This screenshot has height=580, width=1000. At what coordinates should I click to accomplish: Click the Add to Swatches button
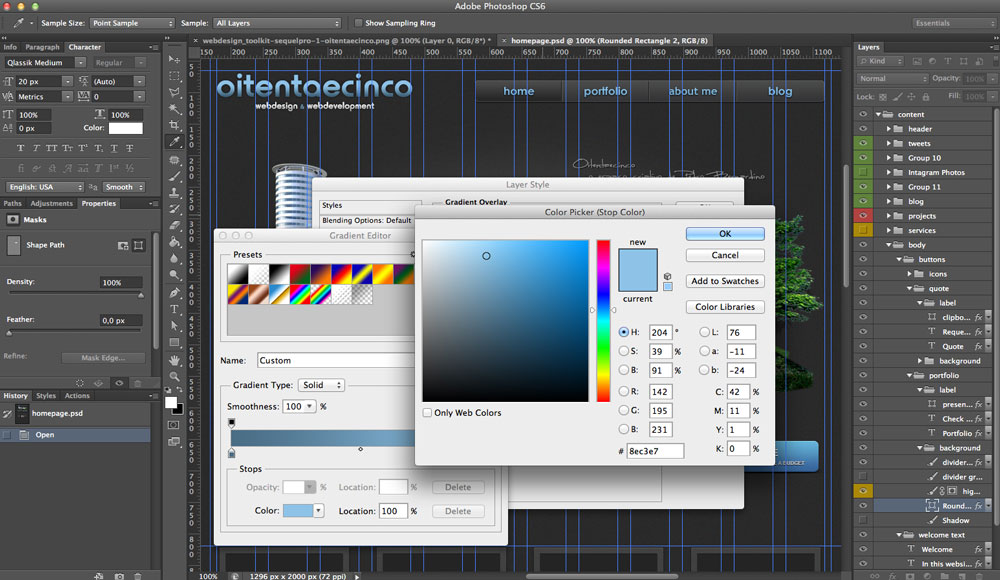pos(725,281)
